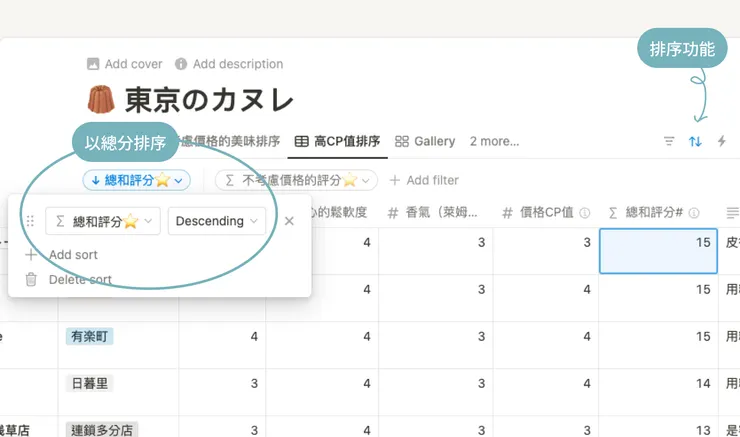Click the plus icon of Add filter
Viewport: 740px width, 437px height.
pos(395,180)
